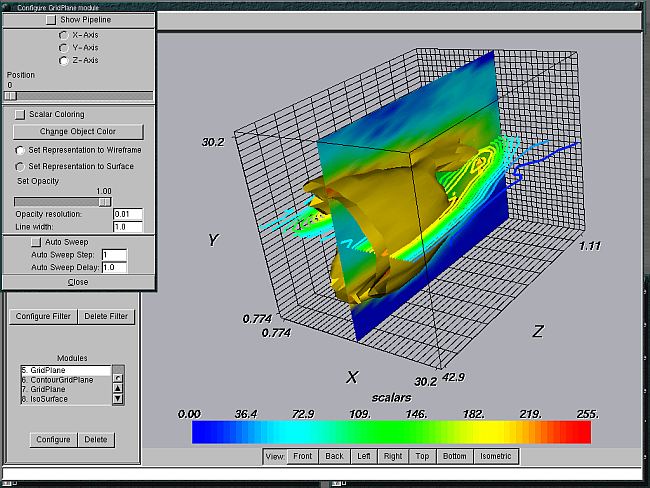Viewport: 650px width, 488px height.
Task: Click the Set Opacity slider handle
Action: (104, 201)
